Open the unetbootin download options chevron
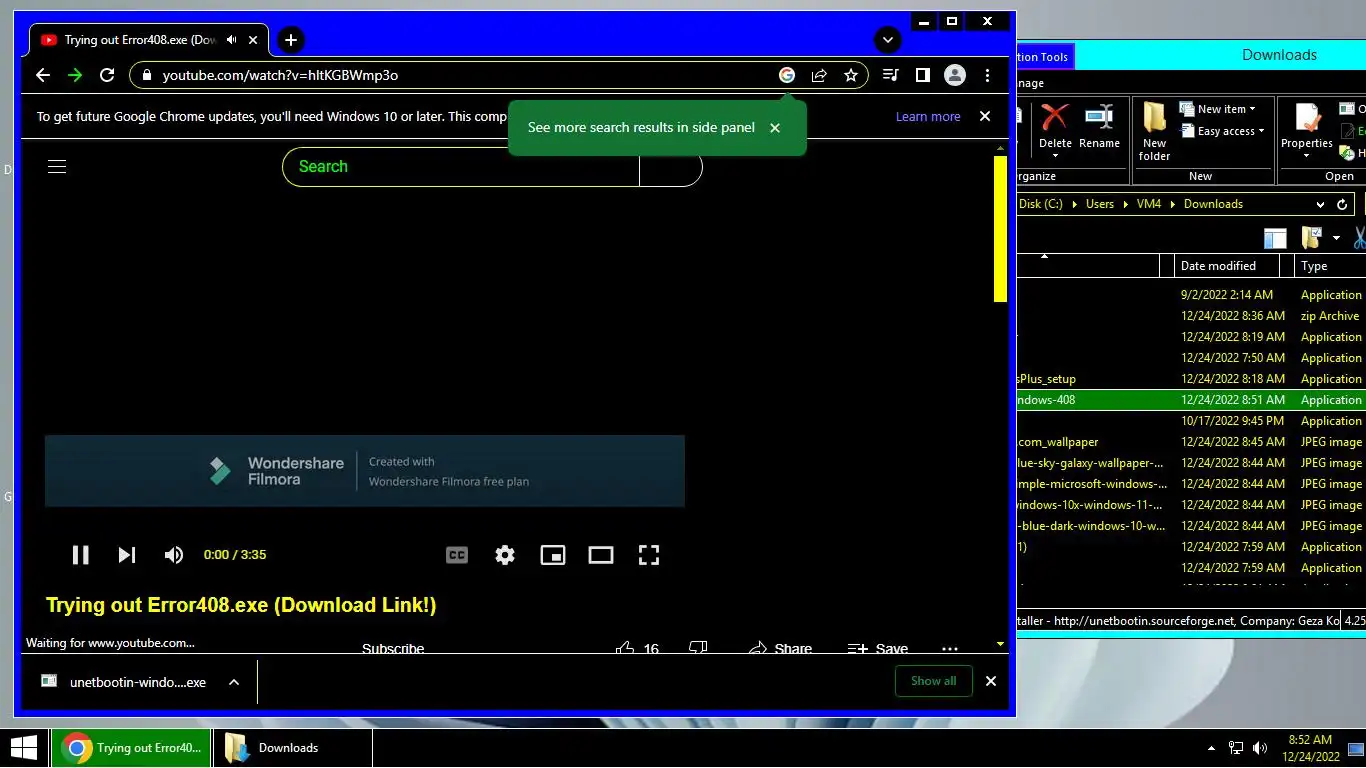Screen dimensions: 1366x768 pyautogui.click(x=234, y=682)
